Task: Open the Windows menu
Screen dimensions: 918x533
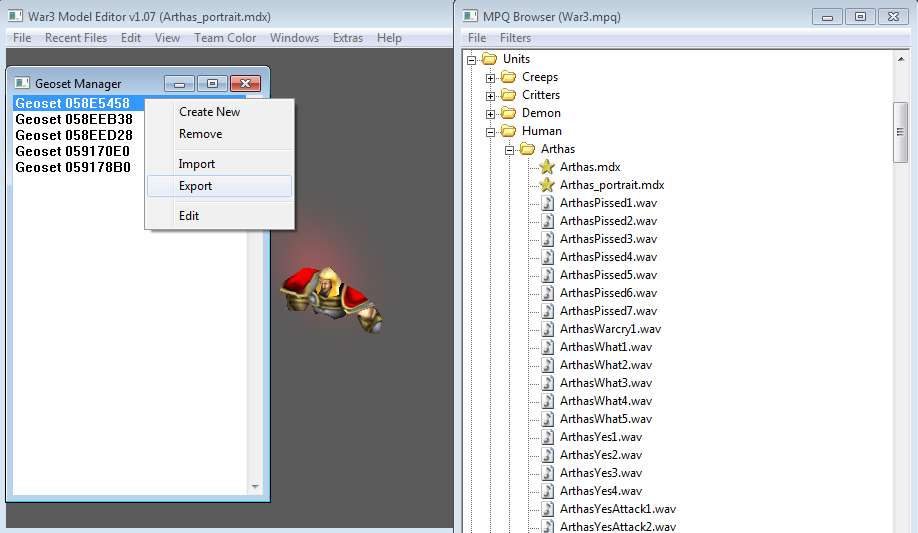Action: (294, 37)
